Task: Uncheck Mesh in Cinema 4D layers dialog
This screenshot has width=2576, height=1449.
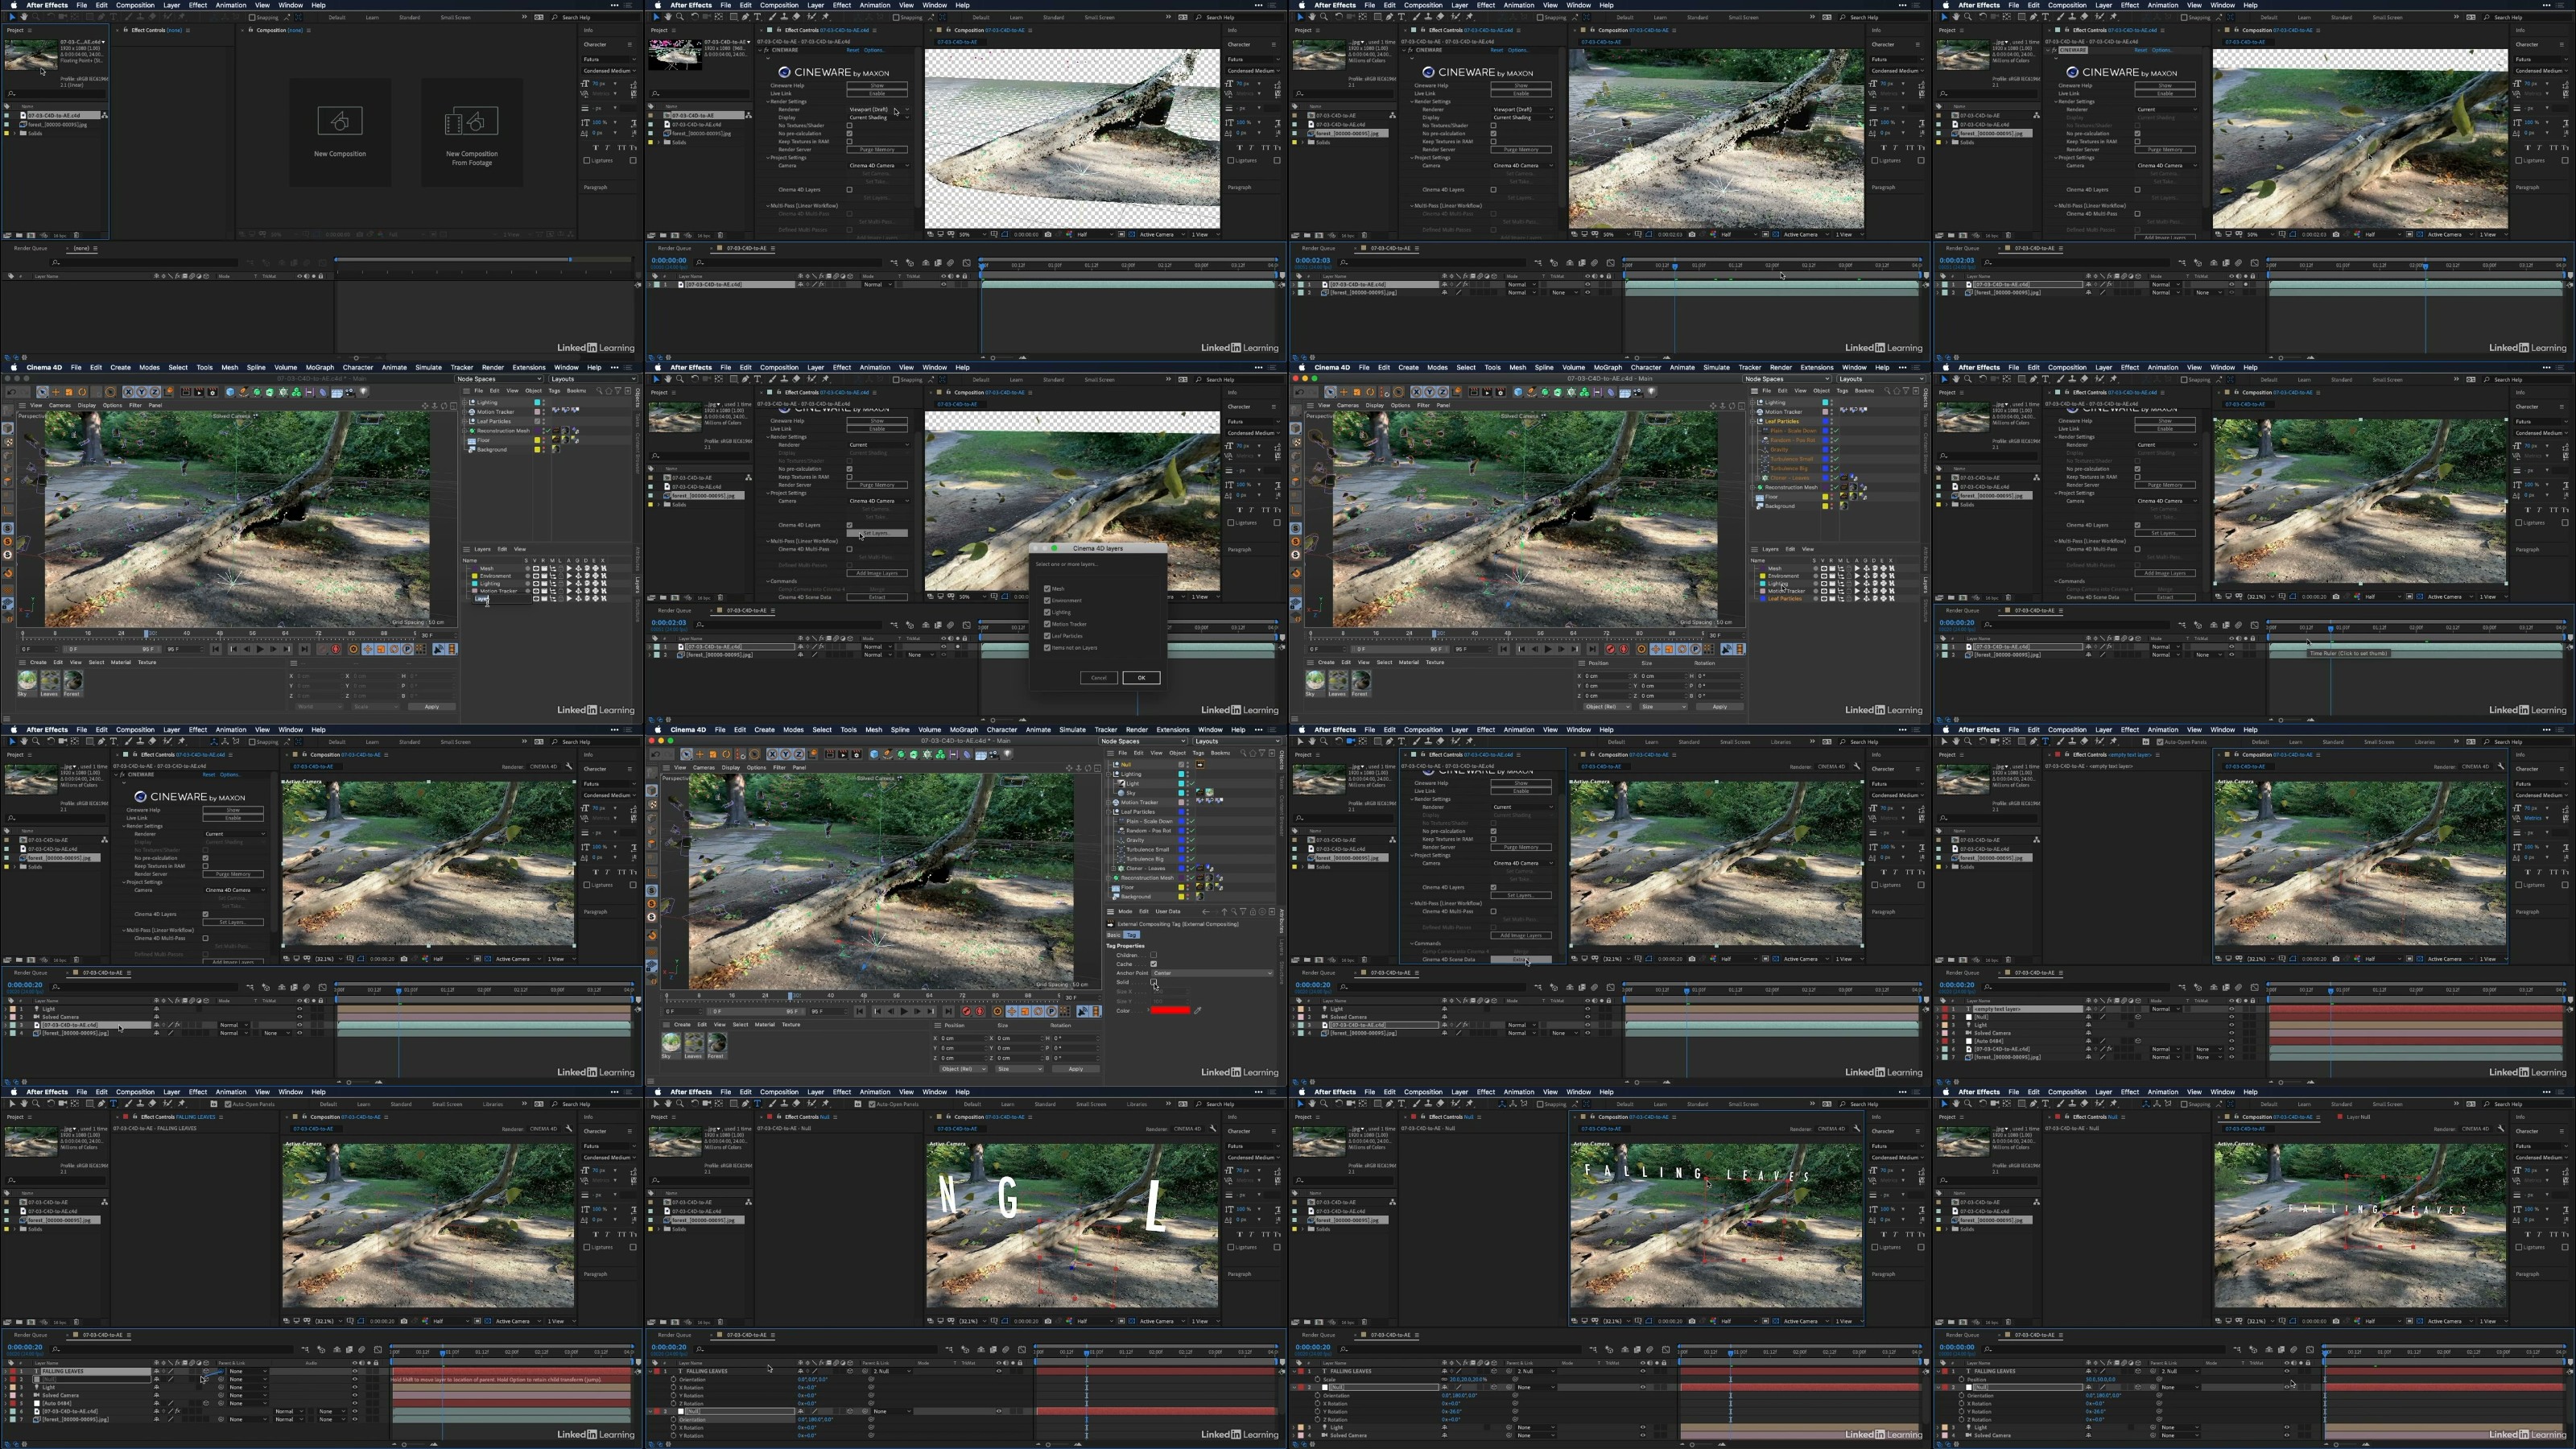Action: [x=1047, y=589]
